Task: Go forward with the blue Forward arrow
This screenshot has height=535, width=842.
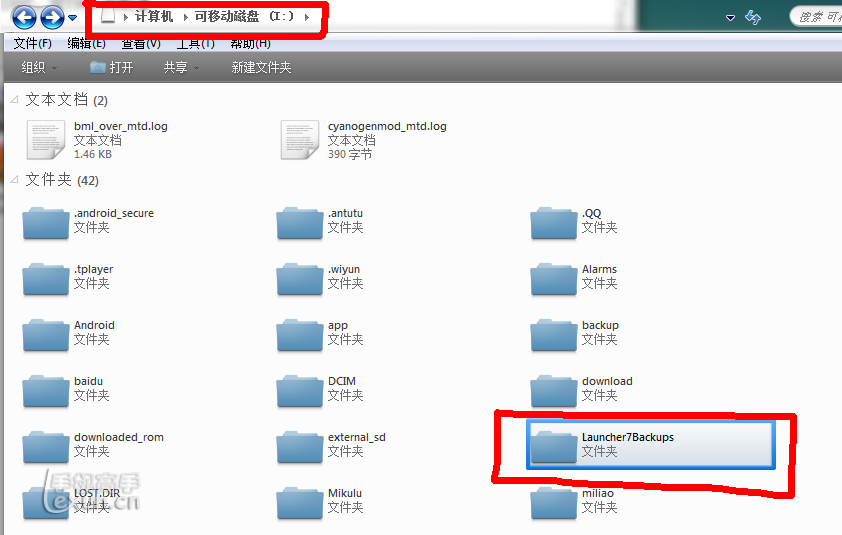Action: pyautogui.click(x=52, y=17)
